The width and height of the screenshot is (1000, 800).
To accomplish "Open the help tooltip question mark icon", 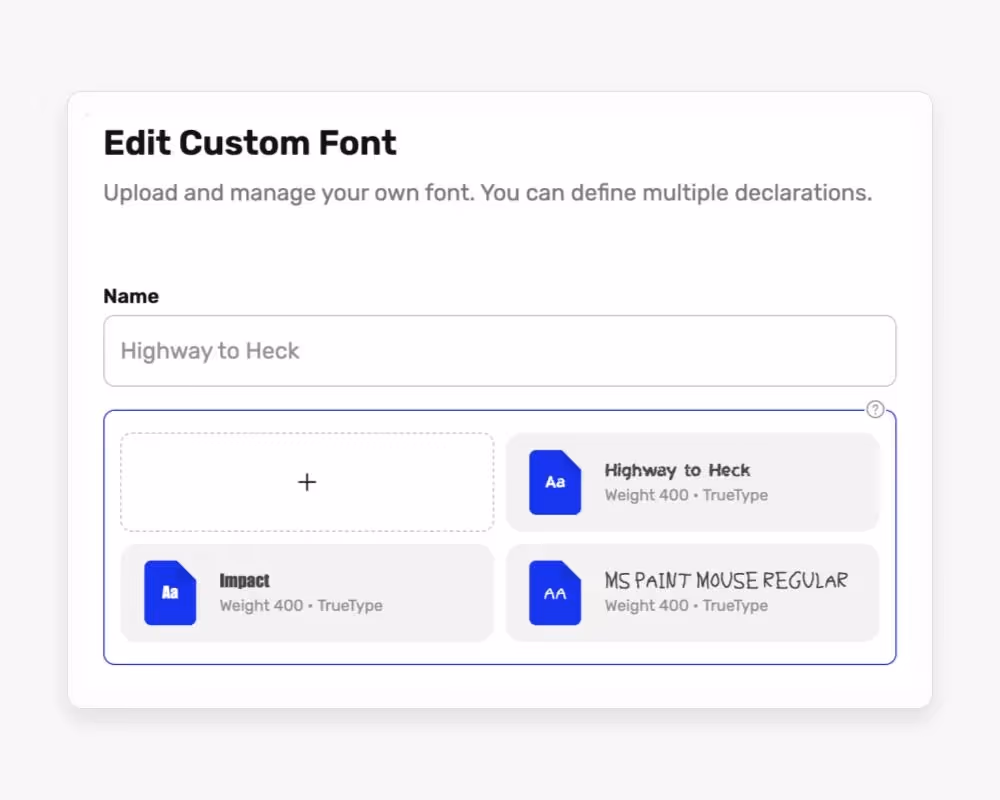I will coord(875,409).
